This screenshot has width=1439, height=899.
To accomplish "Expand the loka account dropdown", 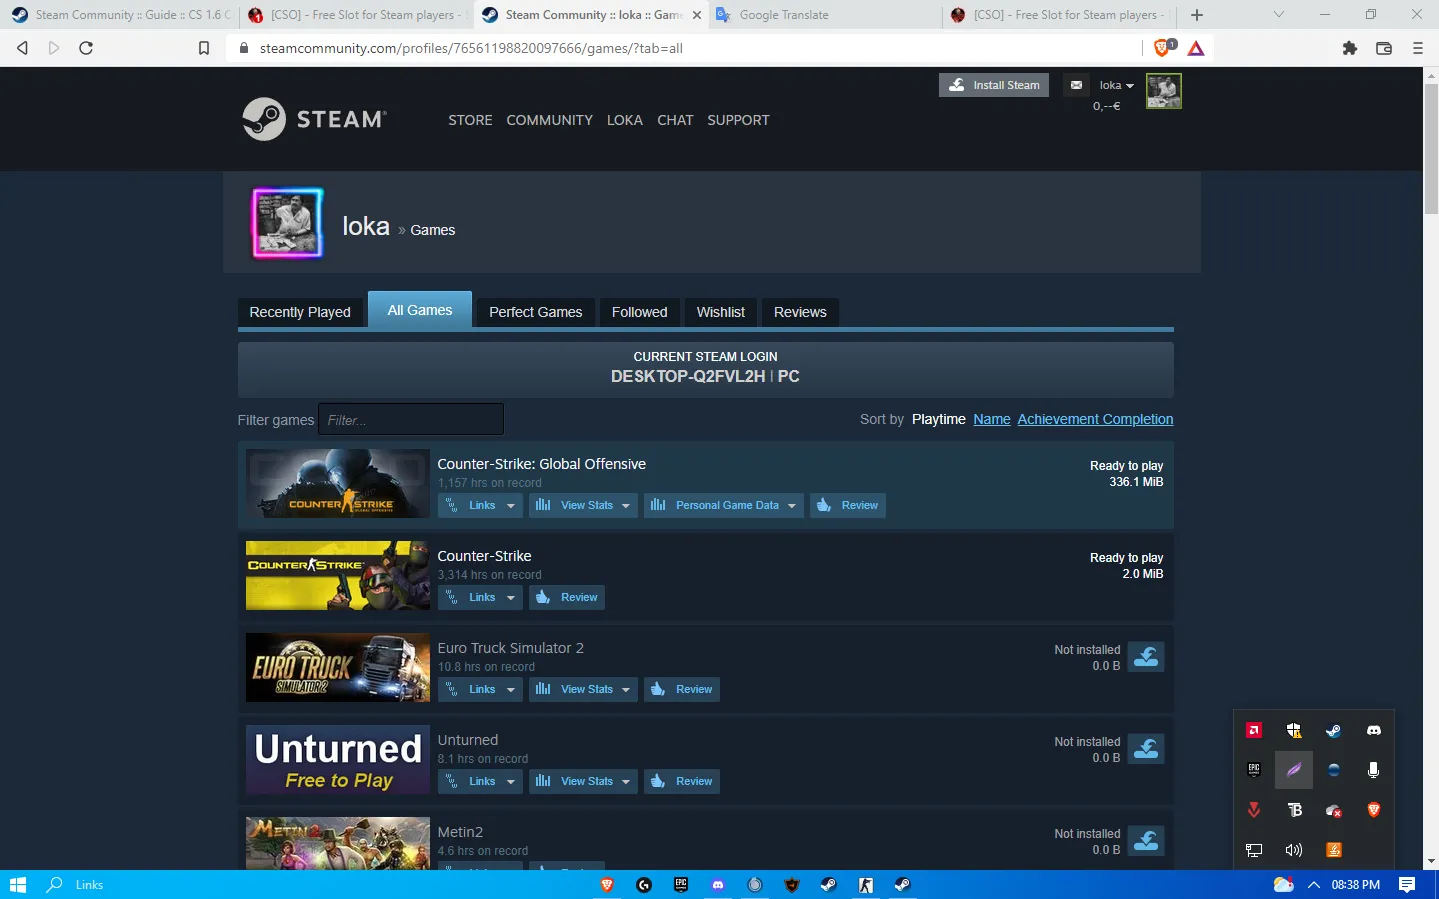I will pos(1116,85).
